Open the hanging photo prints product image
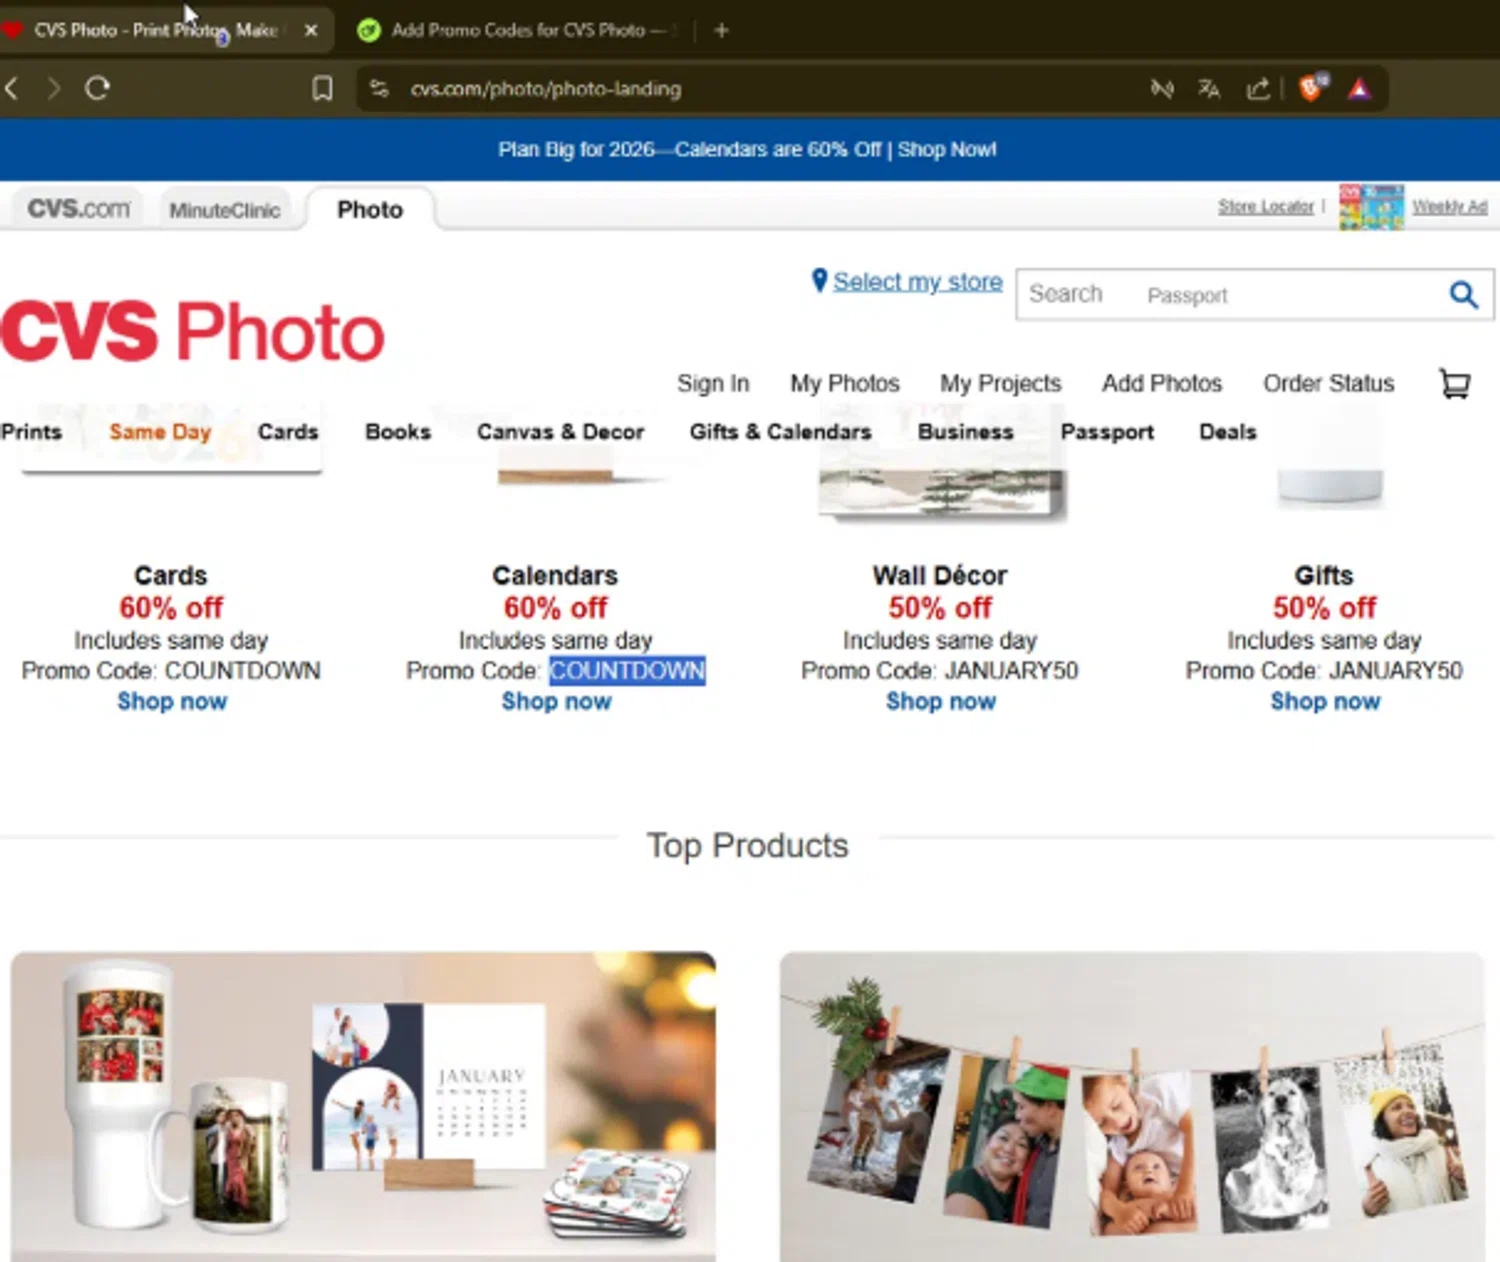Image resolution: width=1500 pixels, height=1262 pixels. click(x=1132, y=1106)
